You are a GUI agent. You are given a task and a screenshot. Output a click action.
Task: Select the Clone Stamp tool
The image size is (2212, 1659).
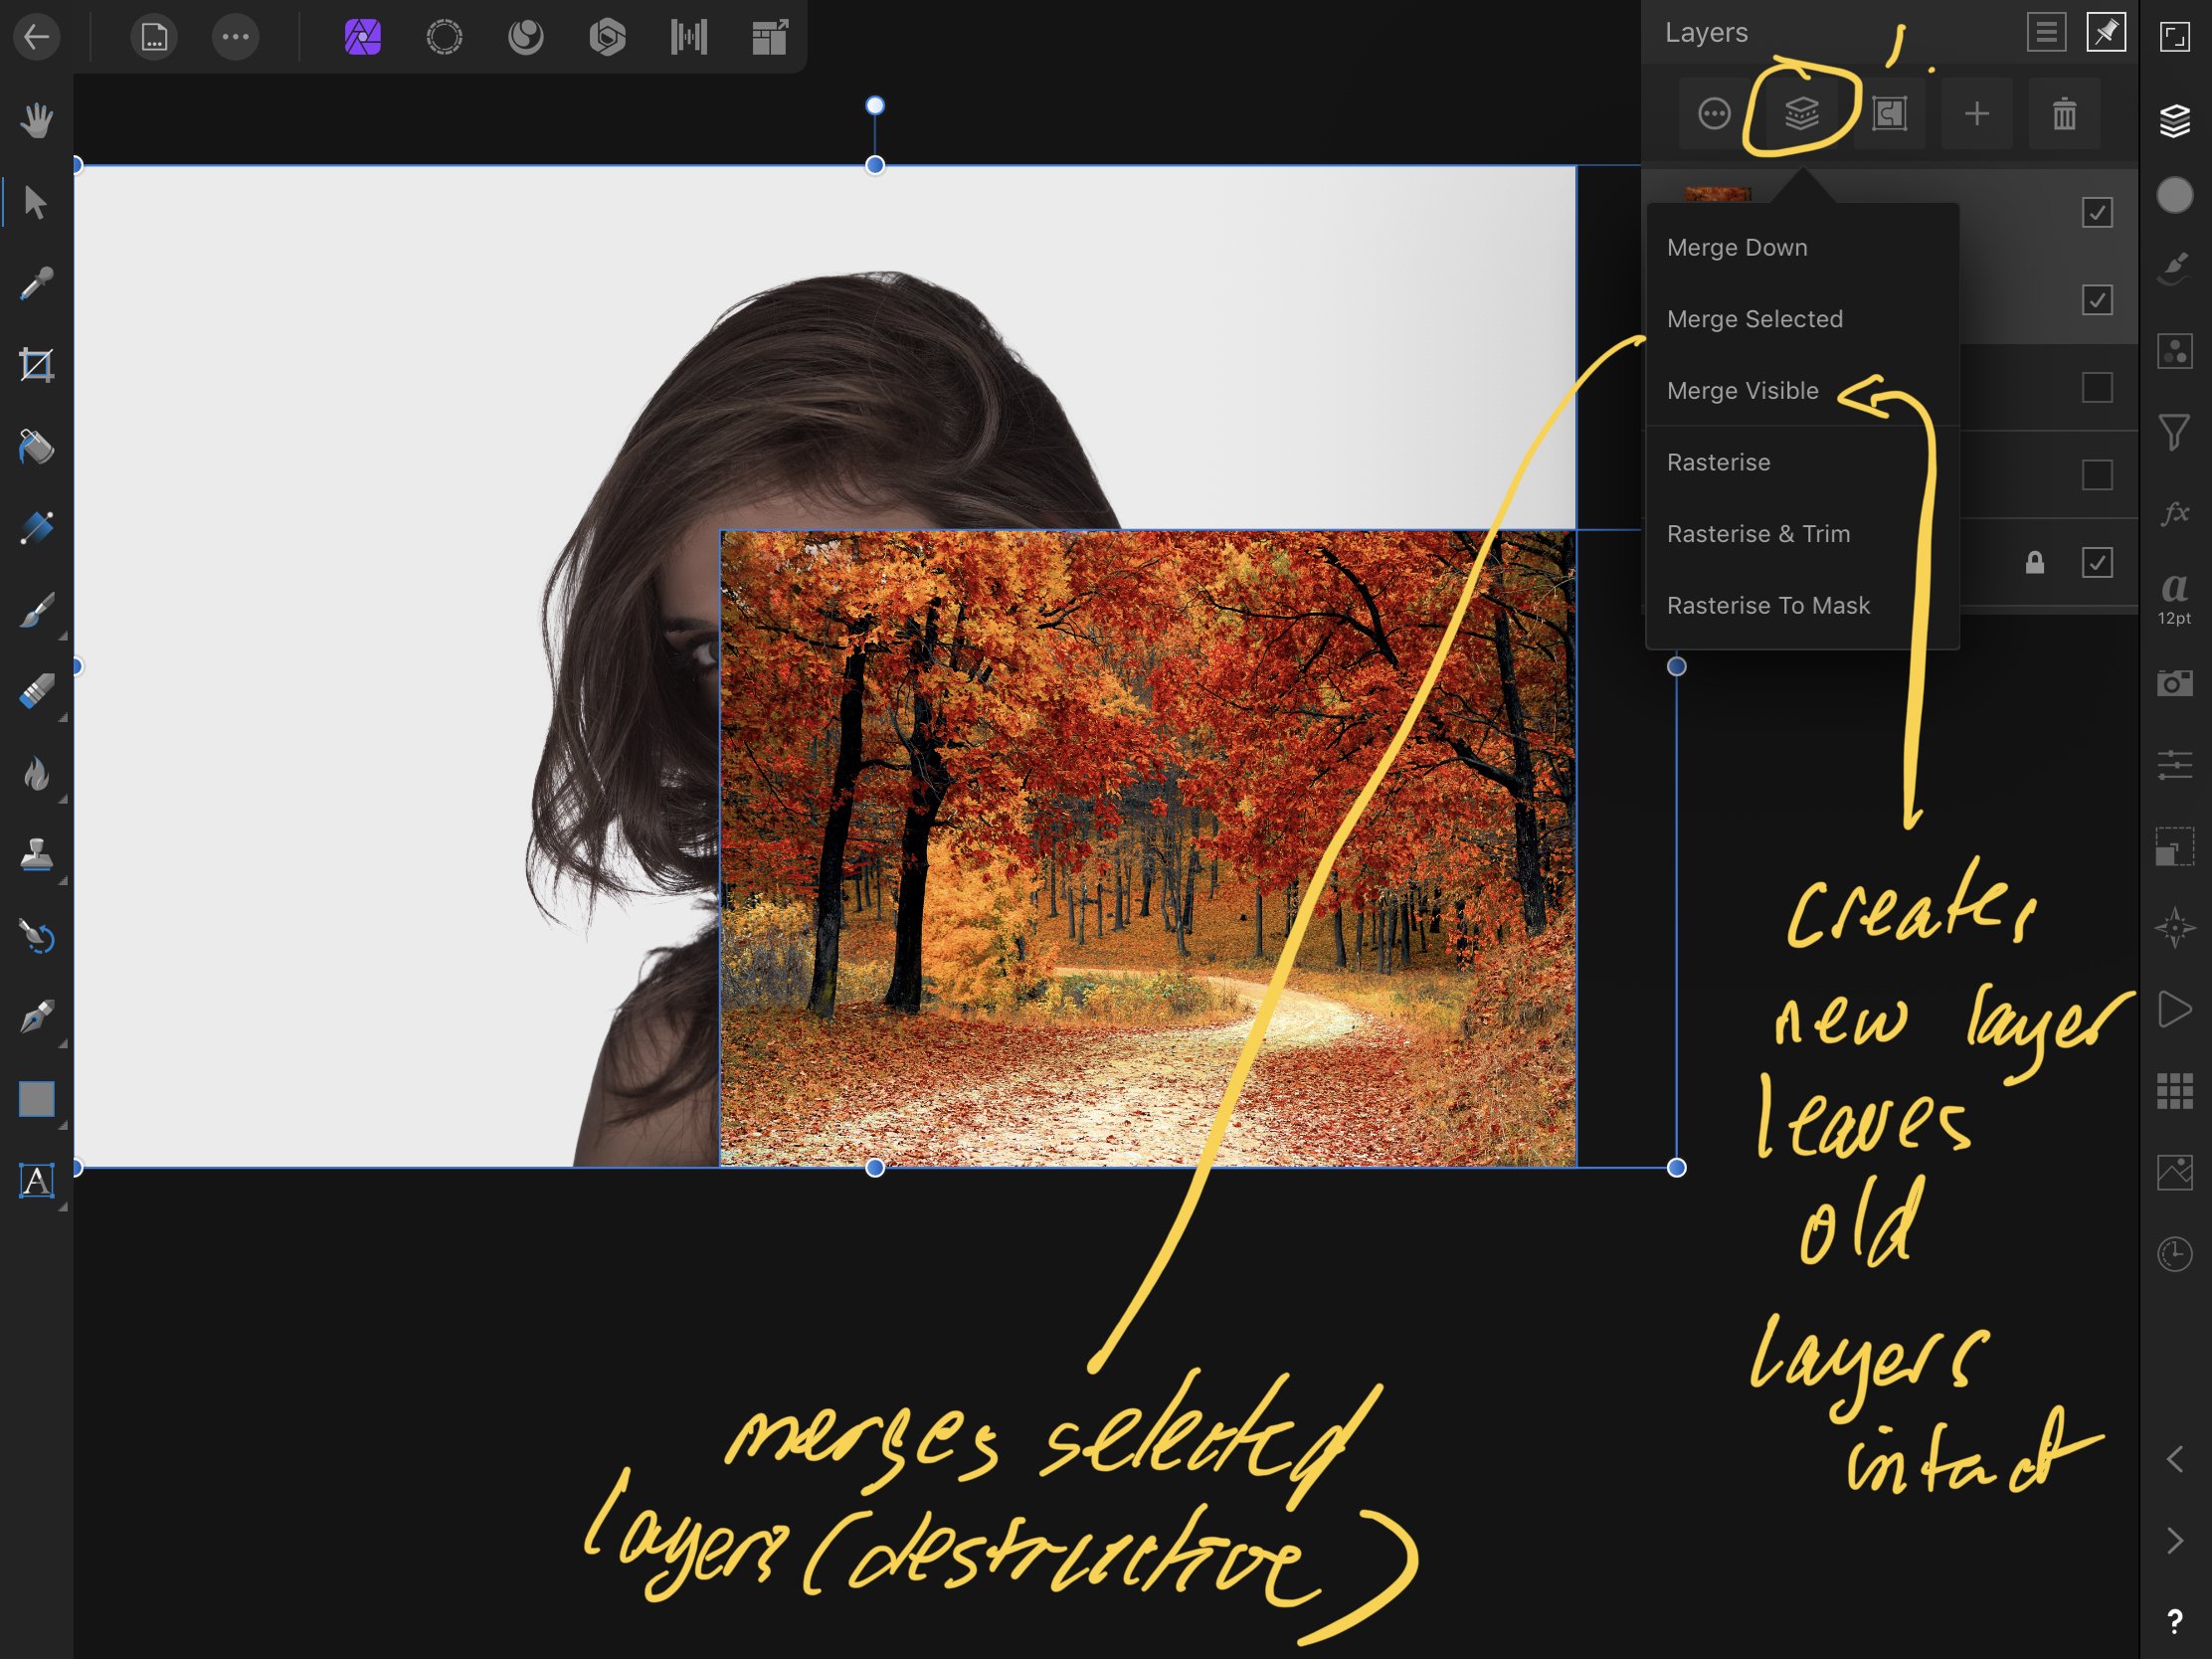click(x=37, y=855)
